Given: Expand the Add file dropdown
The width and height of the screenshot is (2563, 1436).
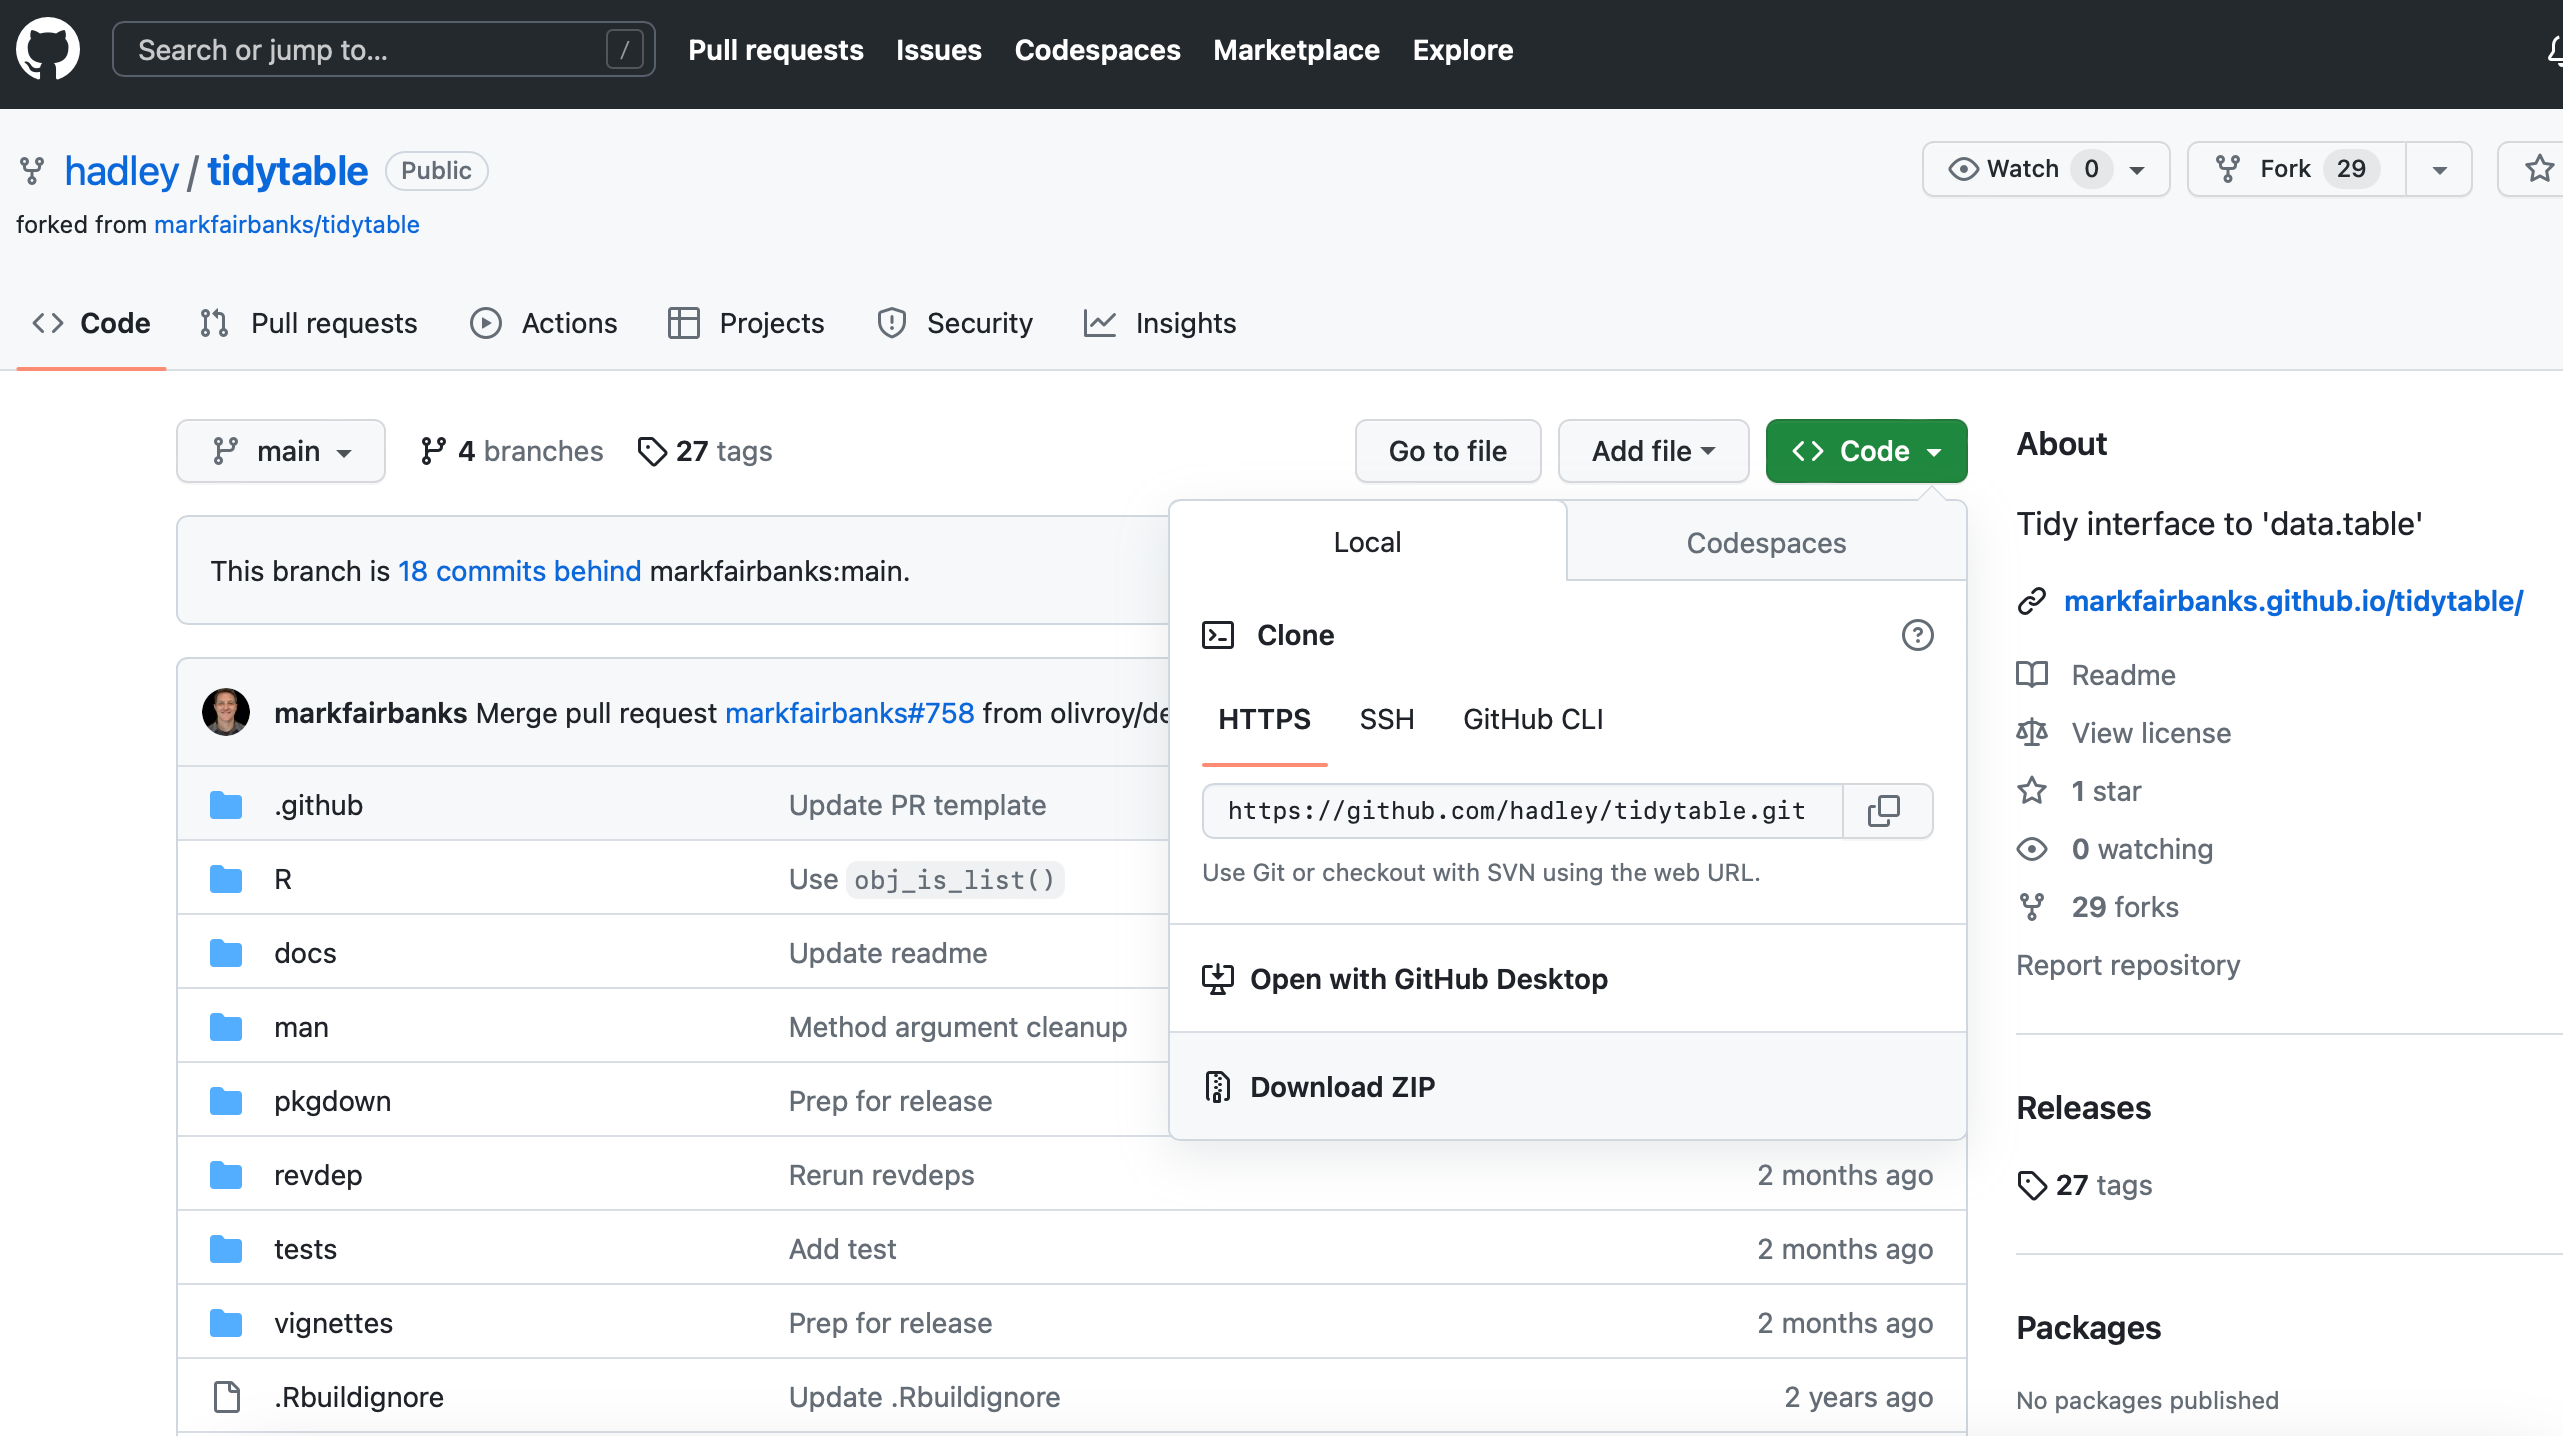Looking at the screenshot, I should pos(1652,451).
